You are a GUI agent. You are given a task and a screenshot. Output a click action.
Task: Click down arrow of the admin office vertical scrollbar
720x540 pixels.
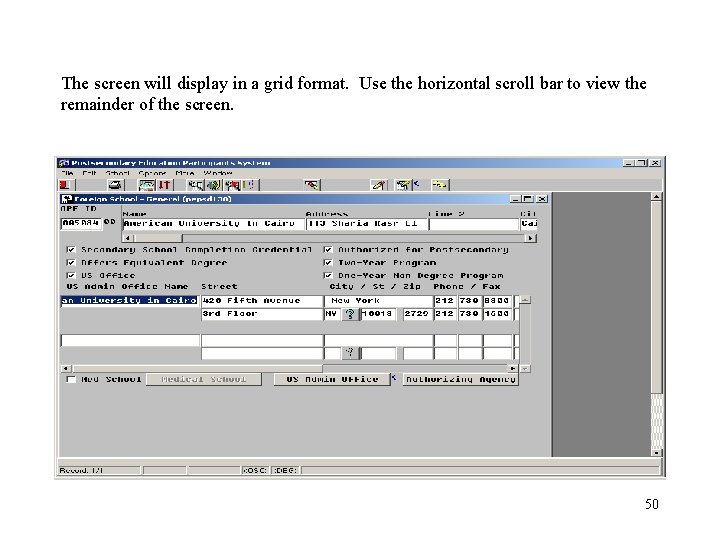click(525, 368)
